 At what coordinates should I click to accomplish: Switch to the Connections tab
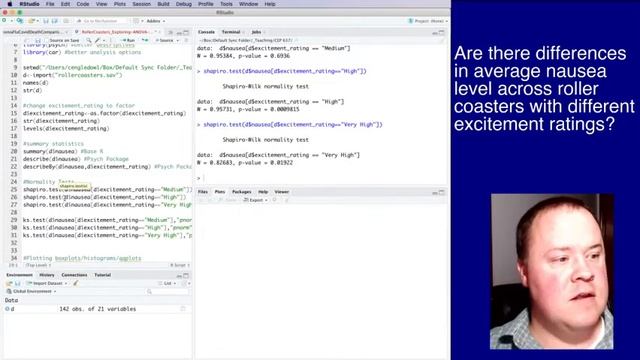click(74, 275)
